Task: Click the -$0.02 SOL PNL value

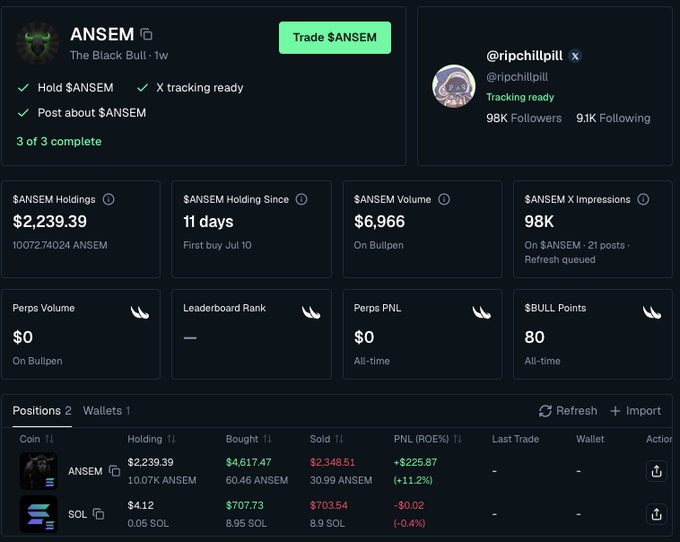Action: [x=409, y=506]
